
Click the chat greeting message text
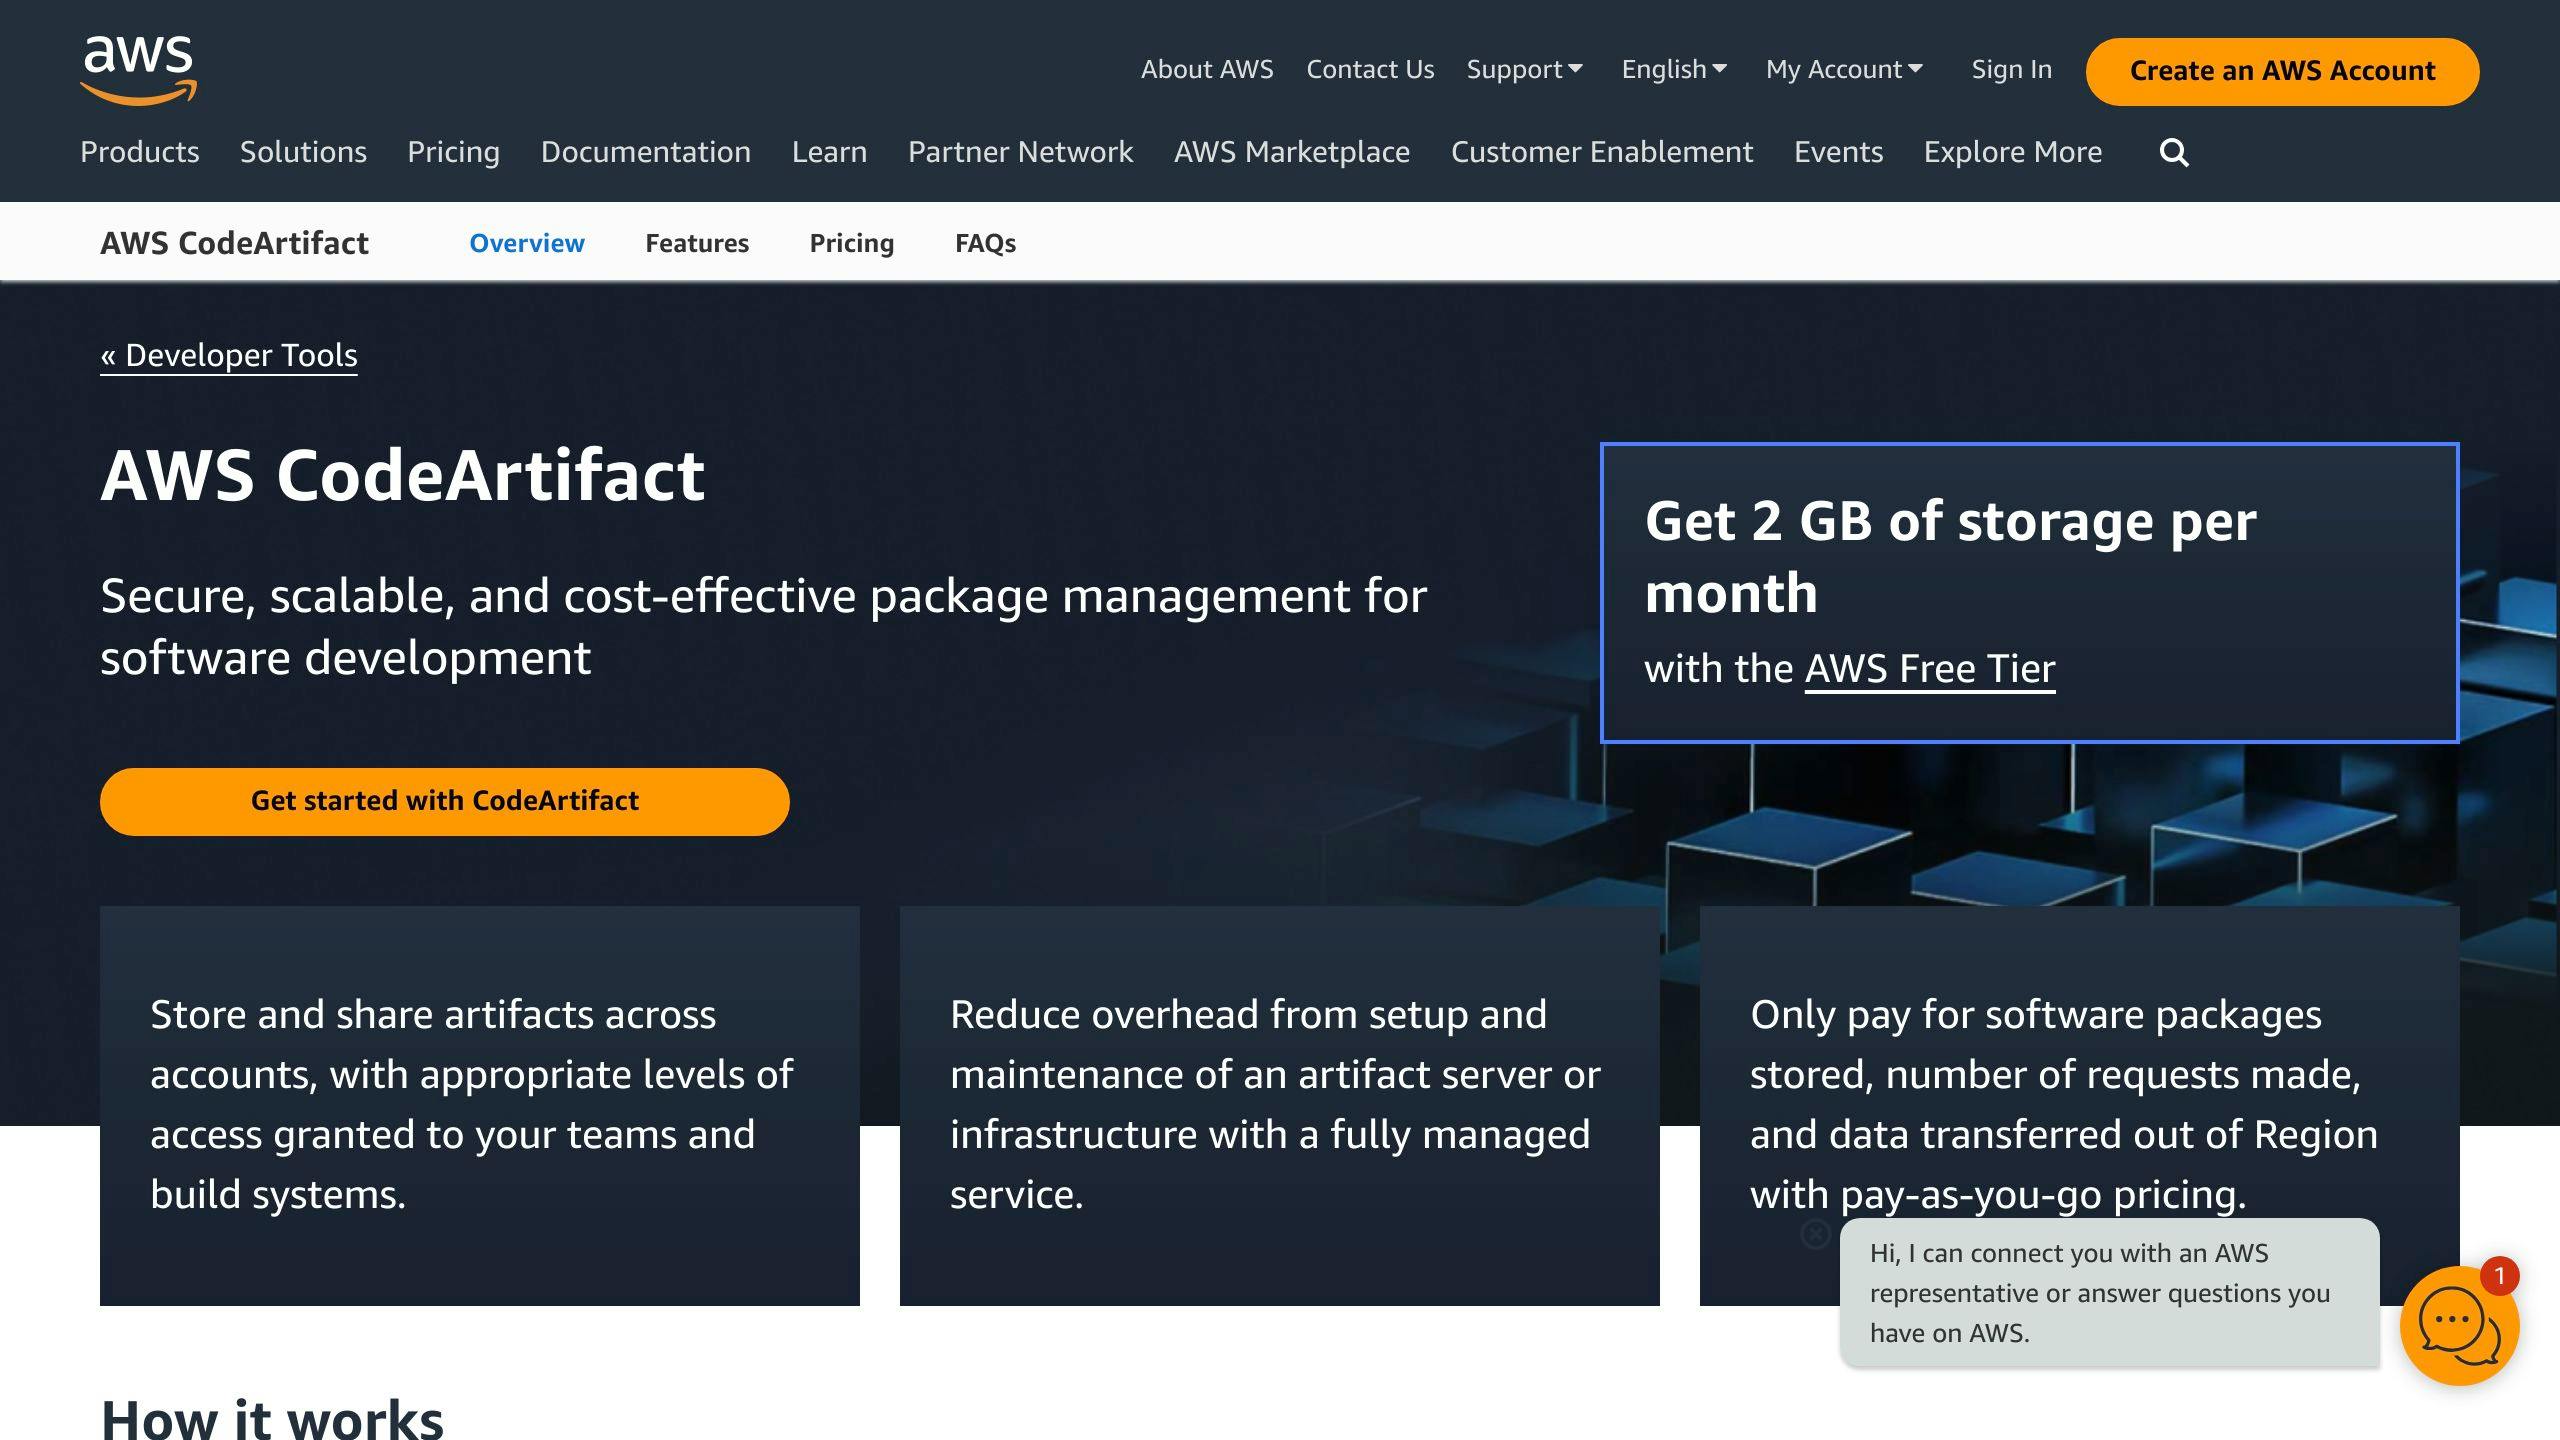click(x=2100, y=1293)
